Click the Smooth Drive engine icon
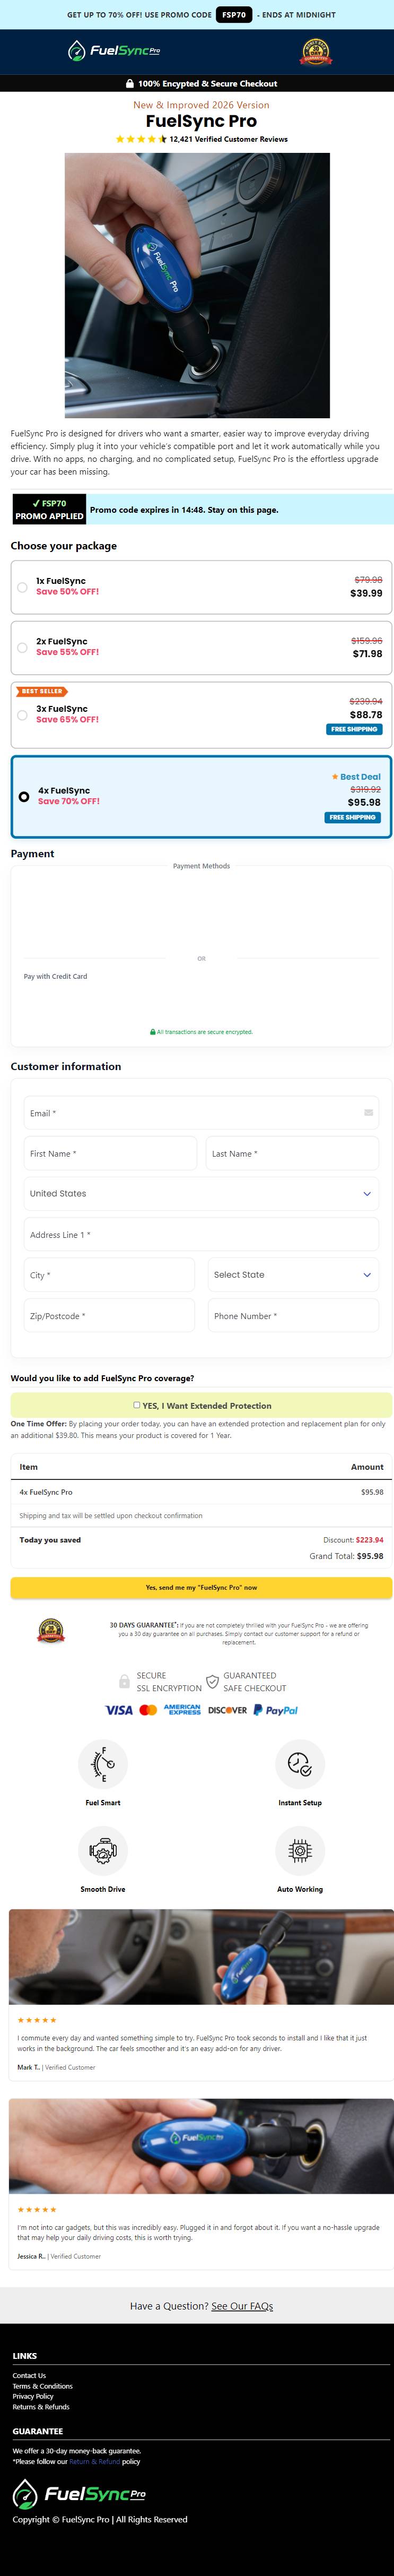The width and height of the screenshot is (394, 2576). point(103,1851)
